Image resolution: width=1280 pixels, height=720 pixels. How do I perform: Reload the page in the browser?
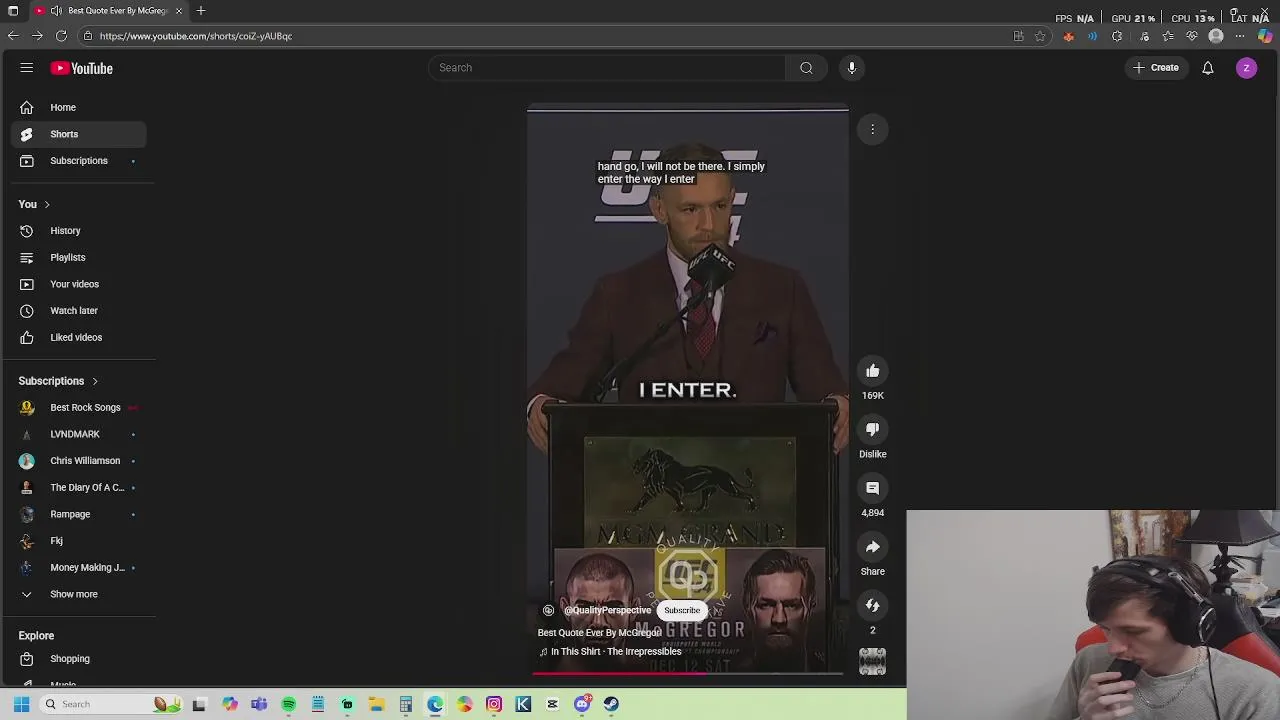[61, 36]
